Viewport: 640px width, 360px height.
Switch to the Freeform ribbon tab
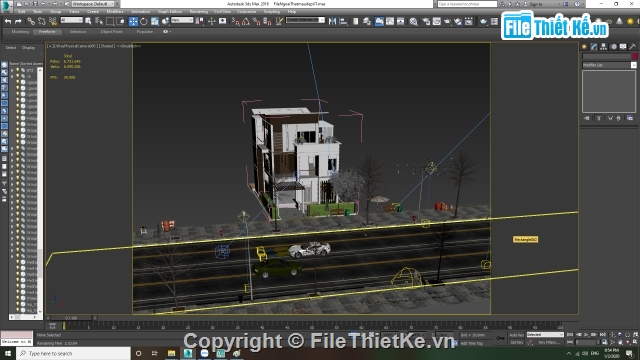coord(47,31)
